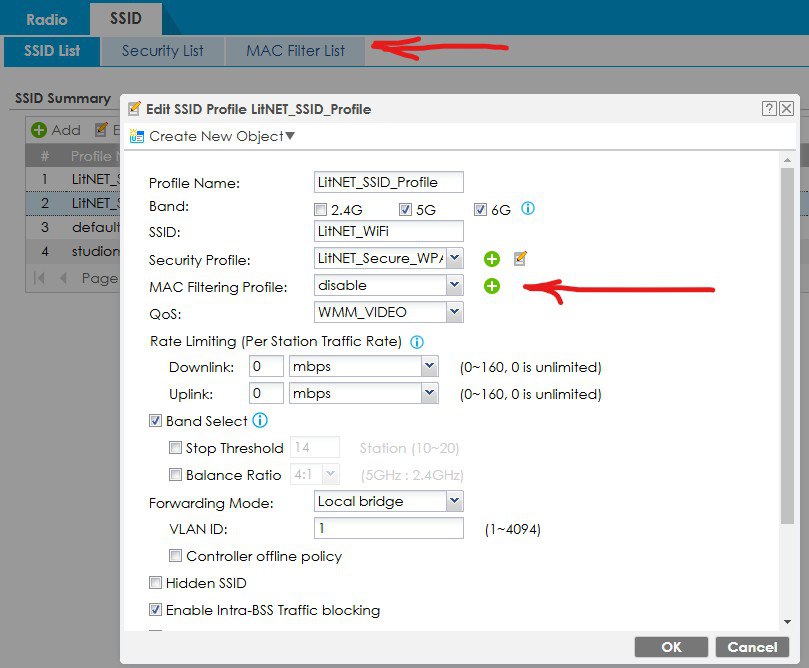Image resolution: width=809 pixels, height=668 pixels.
Task: Enable the Hidden SSID checkbox
Action: pos(155,583)
